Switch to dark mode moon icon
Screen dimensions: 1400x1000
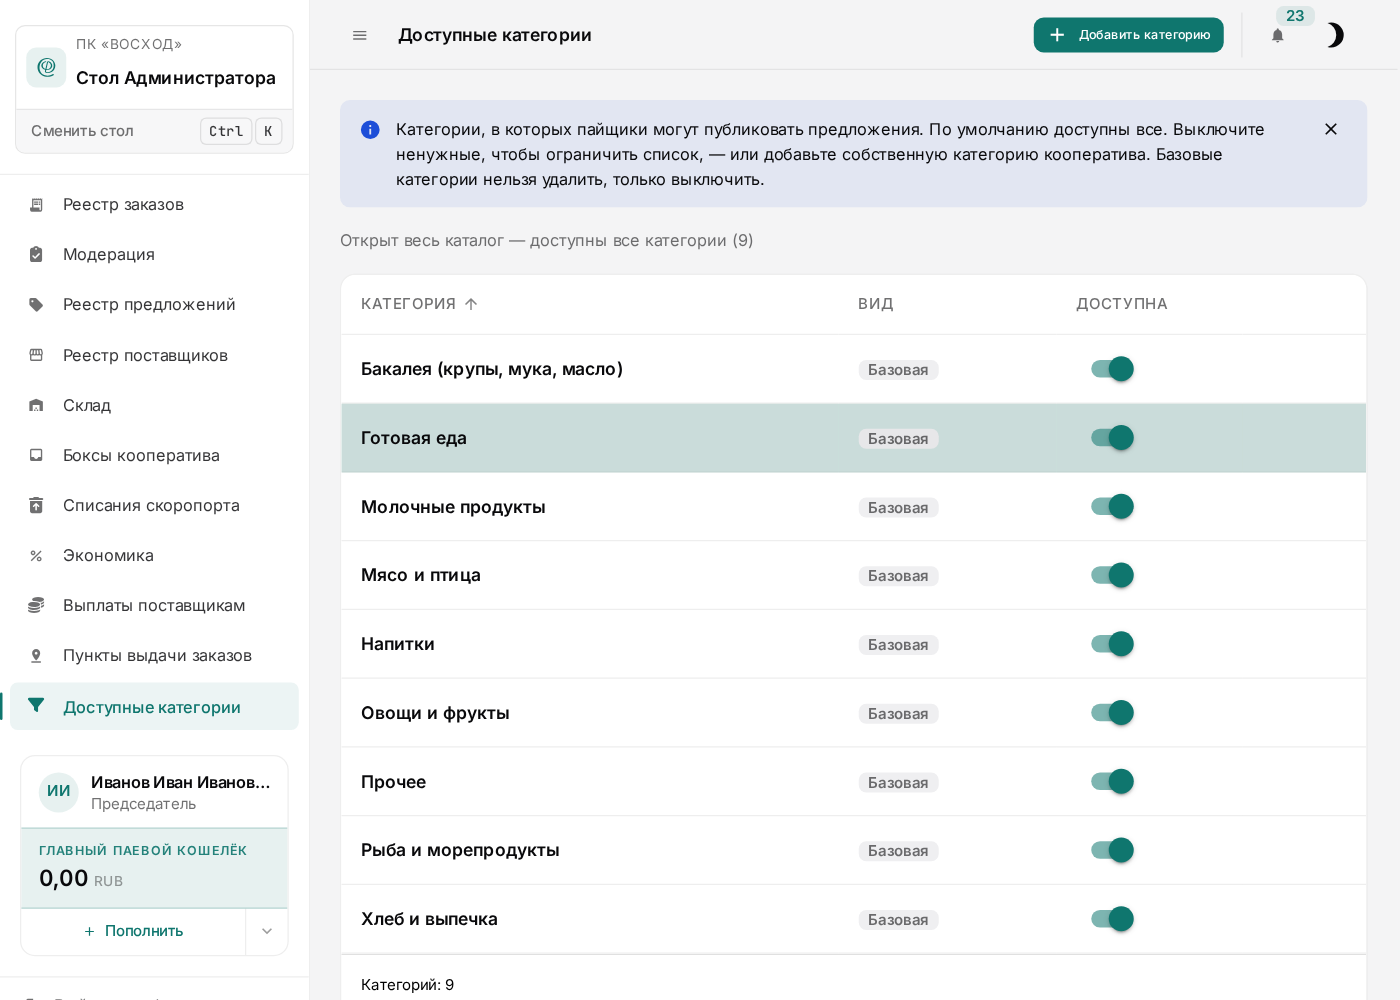pos(1335,35)
